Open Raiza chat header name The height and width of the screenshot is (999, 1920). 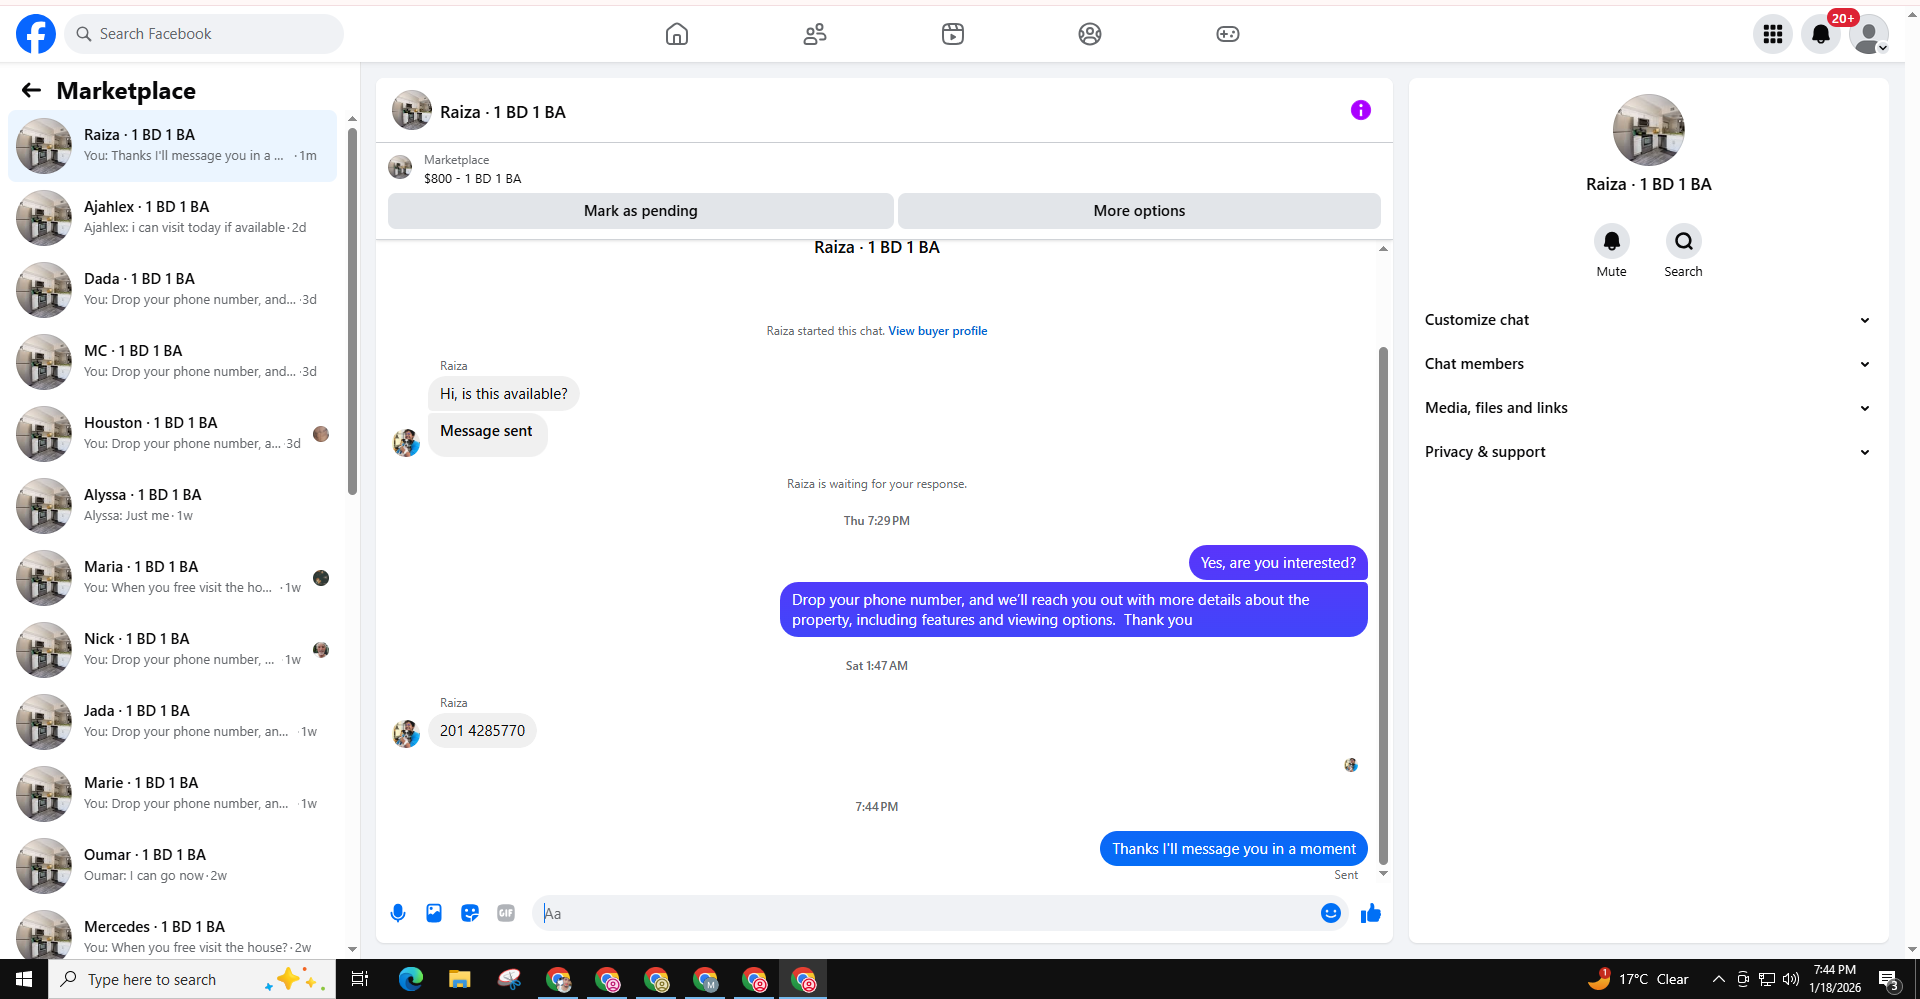click(x=503, y=112)
